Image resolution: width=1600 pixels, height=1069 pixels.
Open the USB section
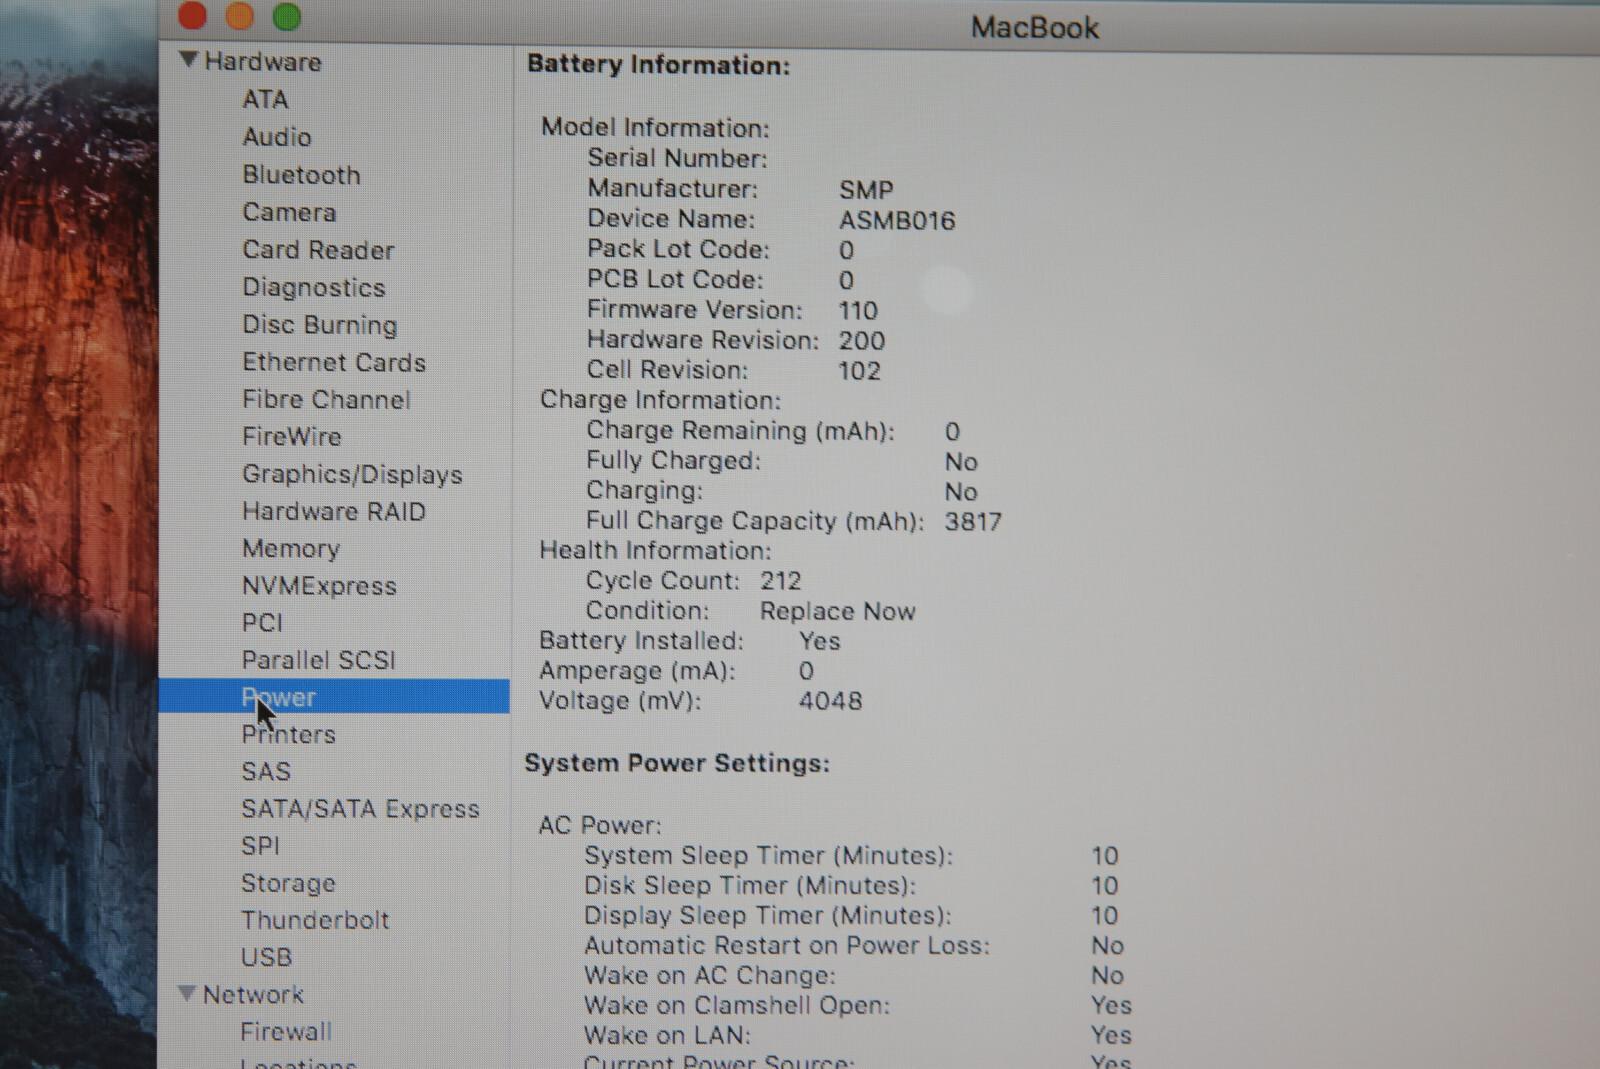(x=266, y=958)
